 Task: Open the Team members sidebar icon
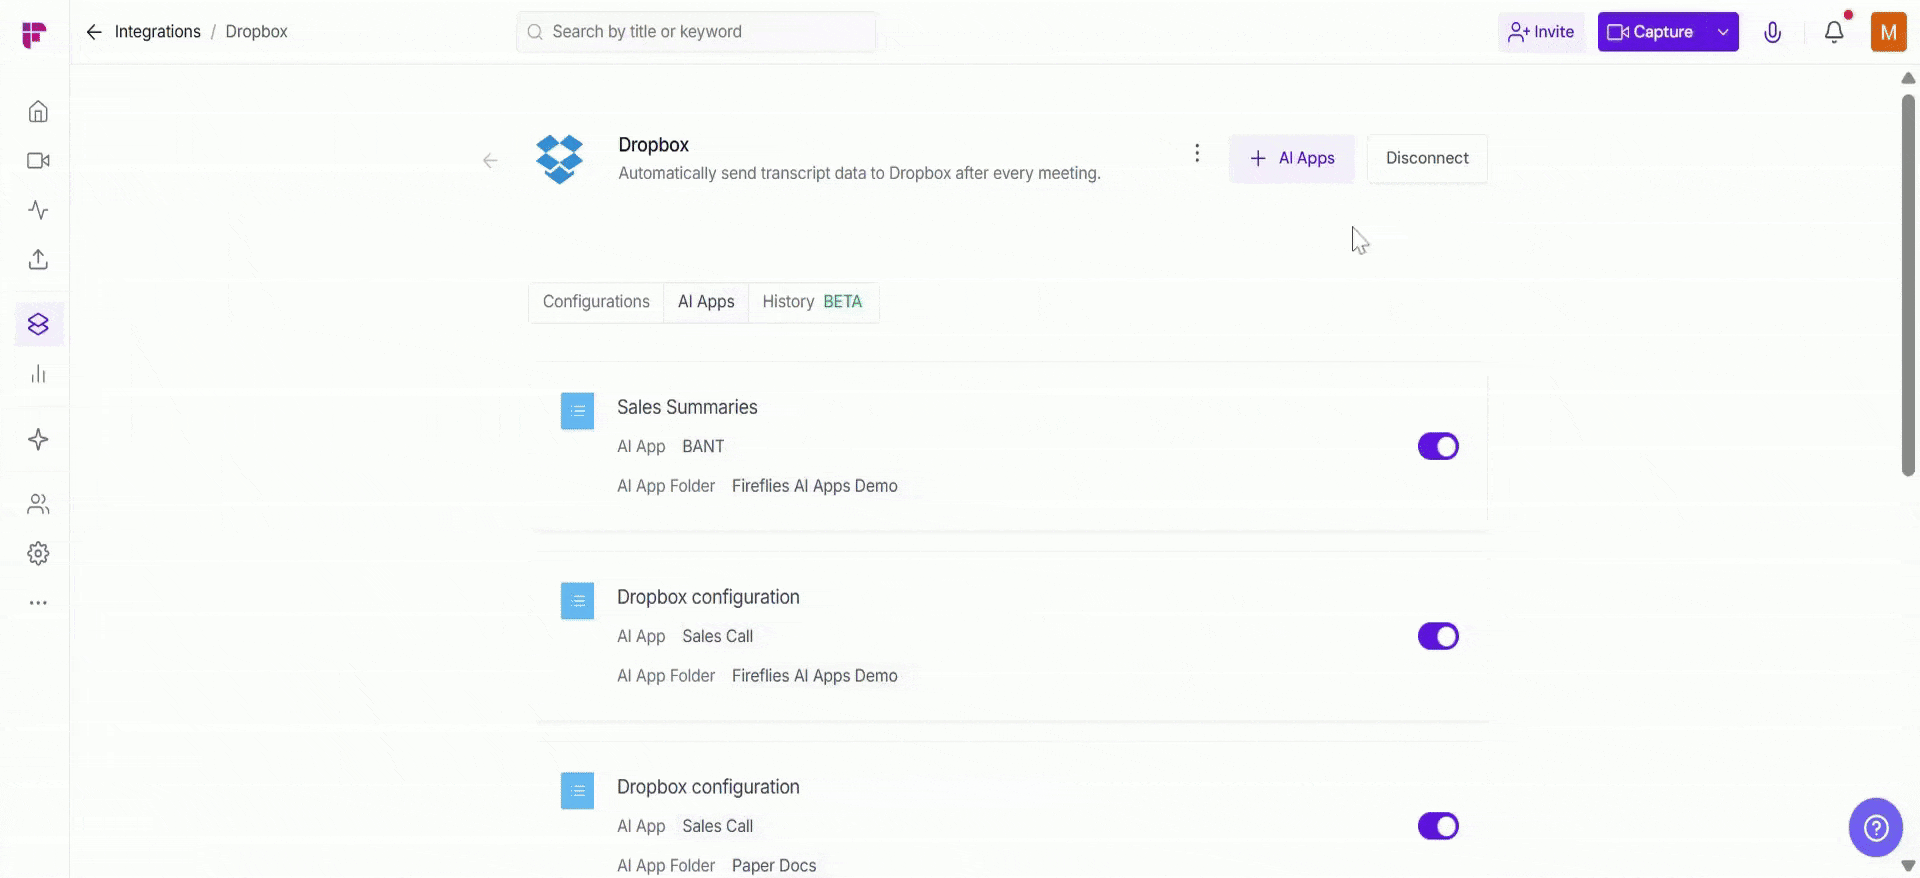[38, 504]
